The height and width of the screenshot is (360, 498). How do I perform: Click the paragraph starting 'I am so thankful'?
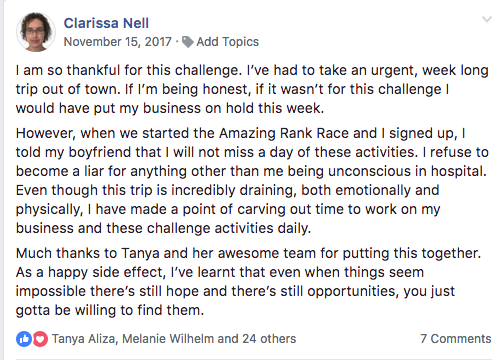[252, 89]
